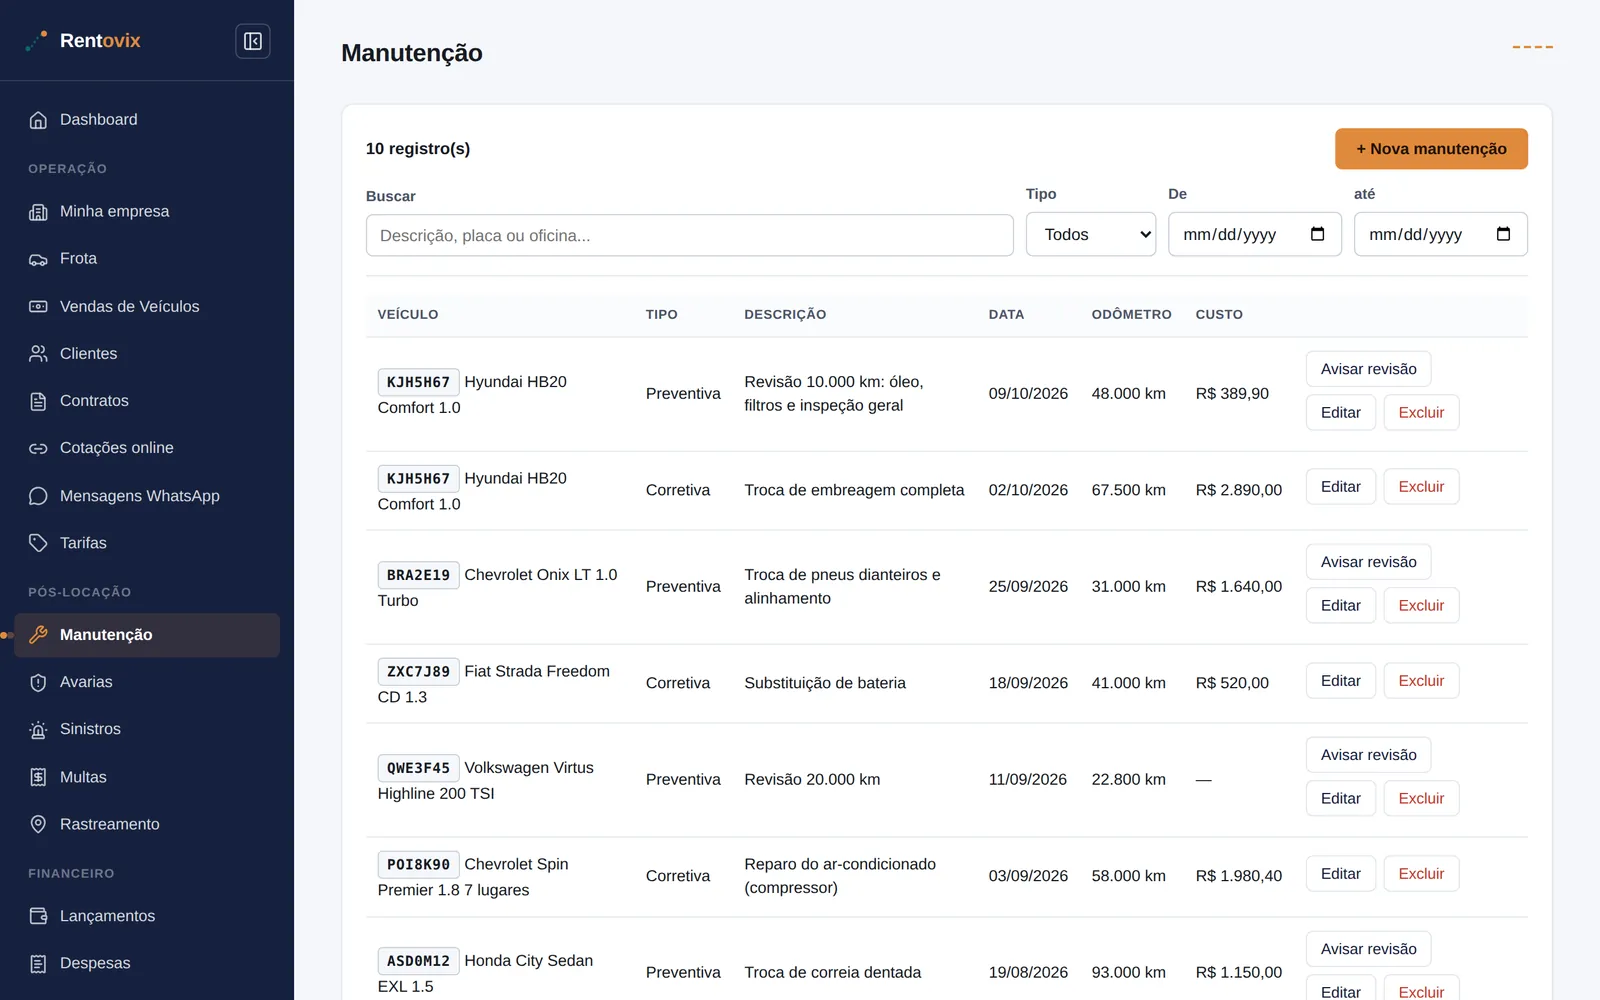Click the Rastreamento map pin icon
Image resolution: width=1600 pixels, height=1000 pixels.
38,824
